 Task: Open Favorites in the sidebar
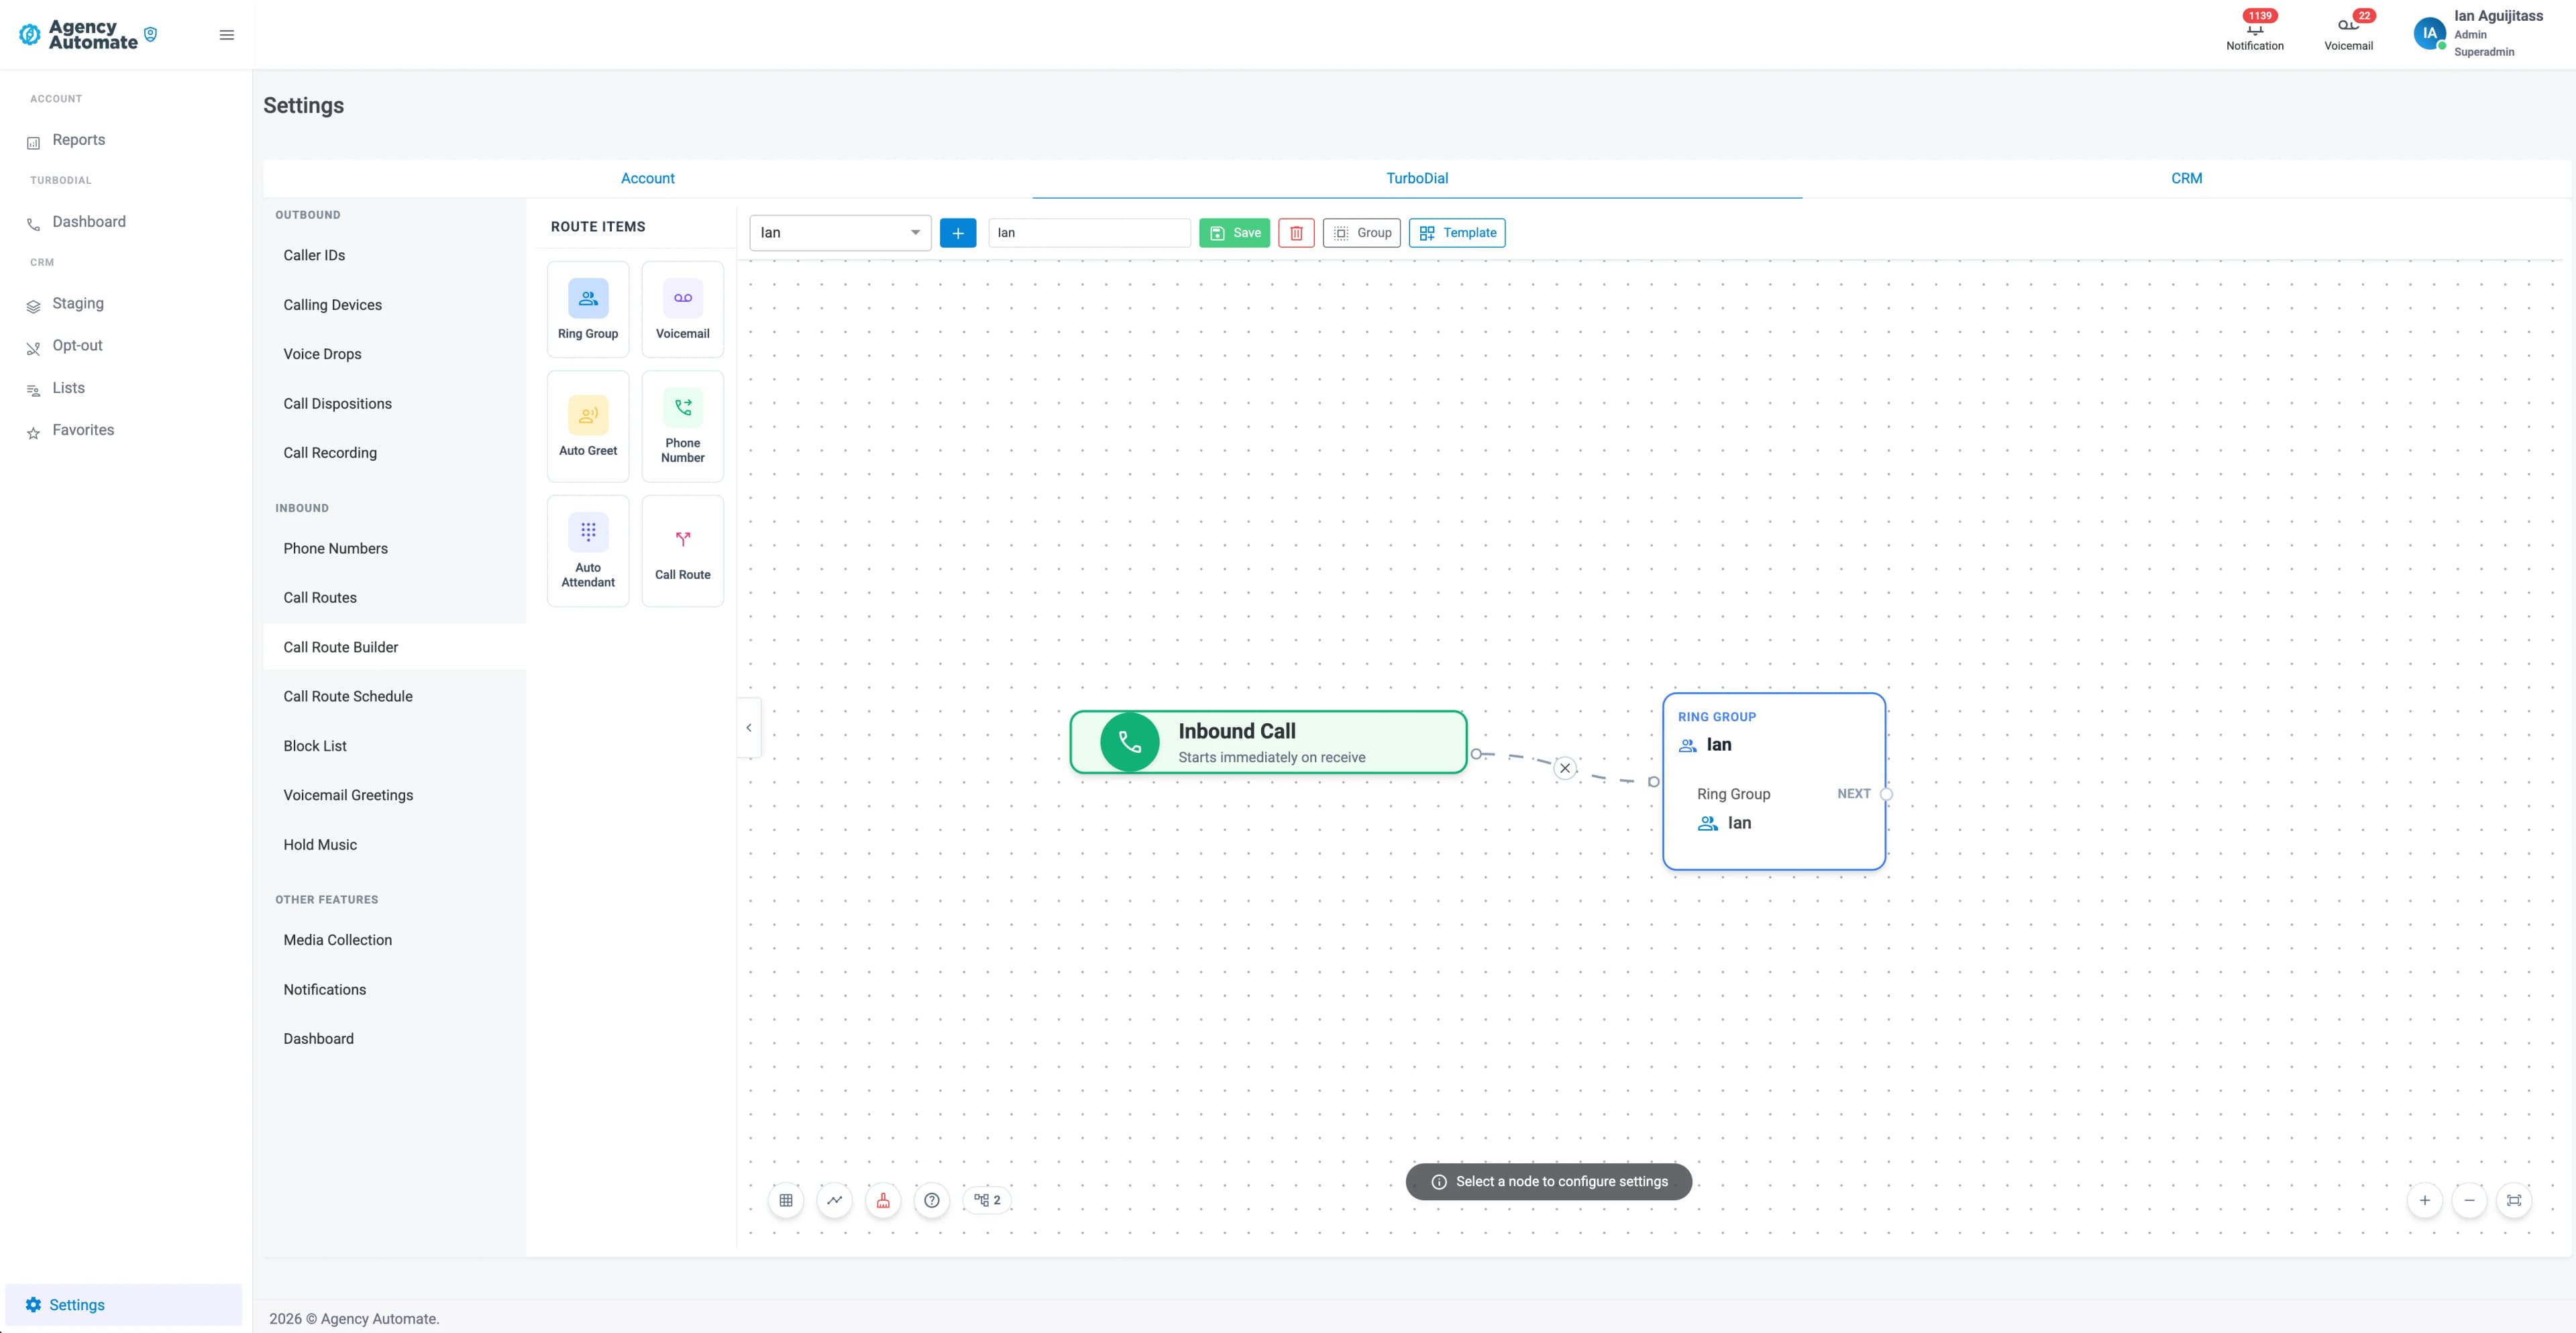(83, 430)
